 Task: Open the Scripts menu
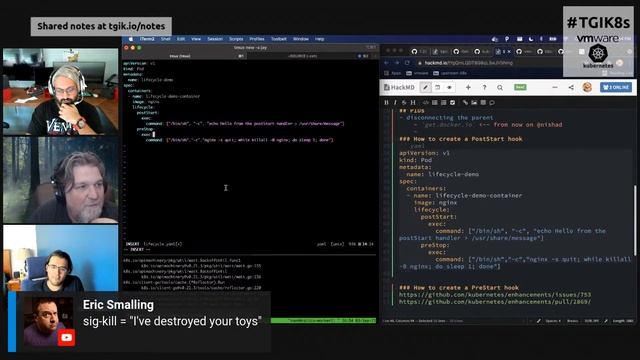click(x=236, y=39)
